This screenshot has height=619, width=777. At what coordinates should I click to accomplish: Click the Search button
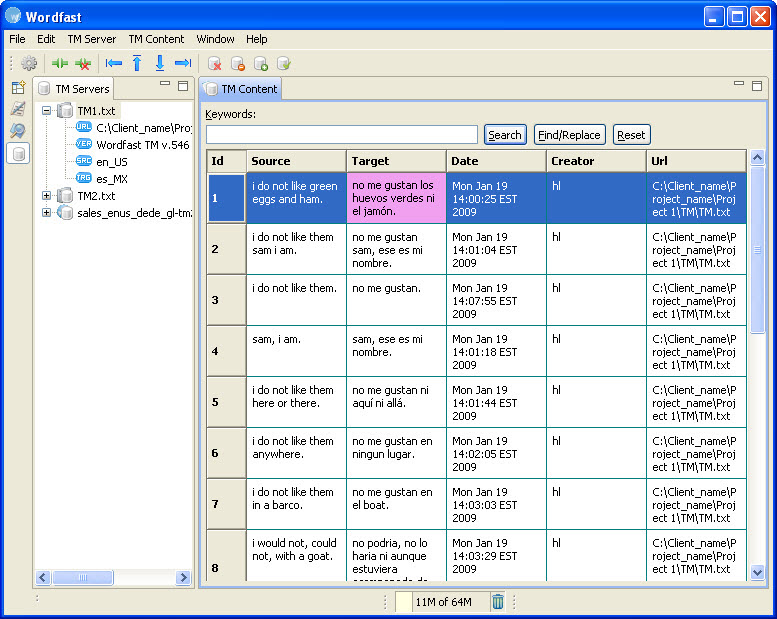click(505, 135)
